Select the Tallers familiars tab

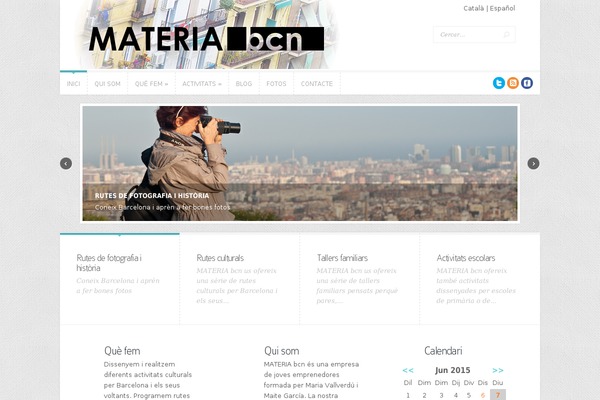coord(360,279)
